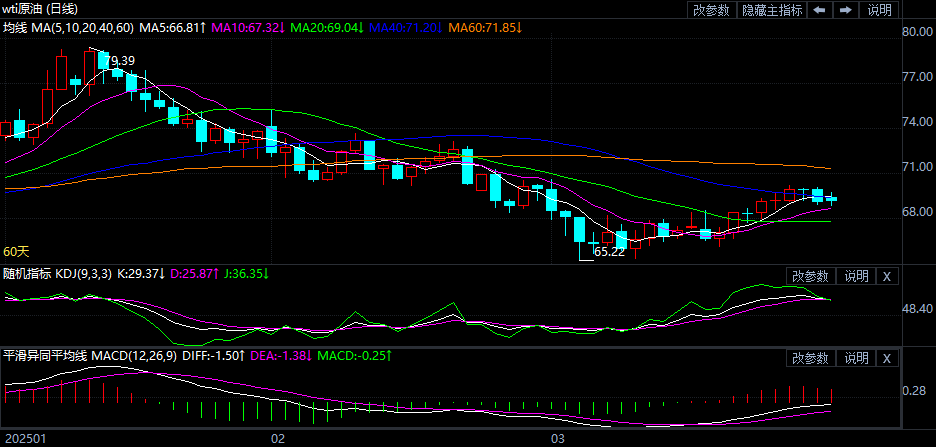Click the 均线 MA(5,10,20,40,60) indicator label
The width and height of the screenshot is (936, 447).
[68, 26]
